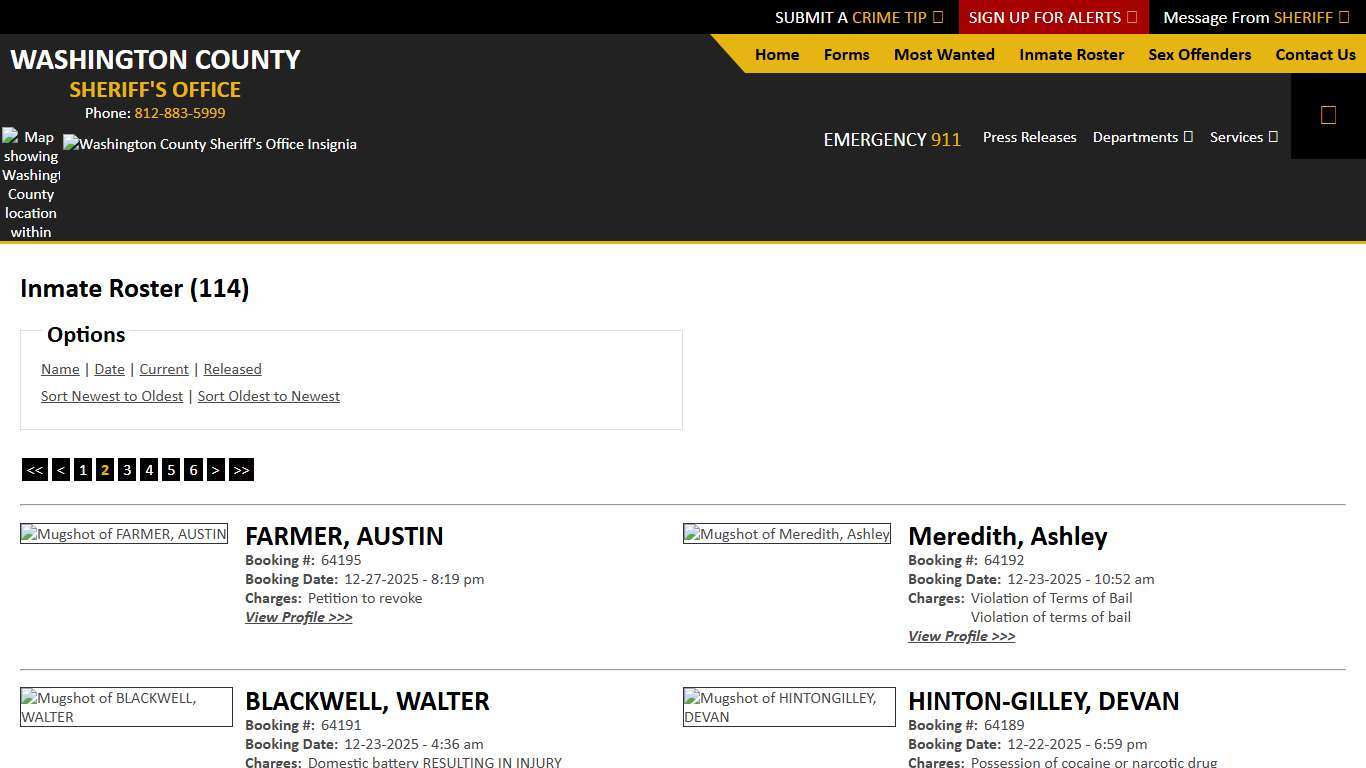
Task: Open the mugshot thumbnail for Meredith, Ashley
Action: tap(786, 533)
